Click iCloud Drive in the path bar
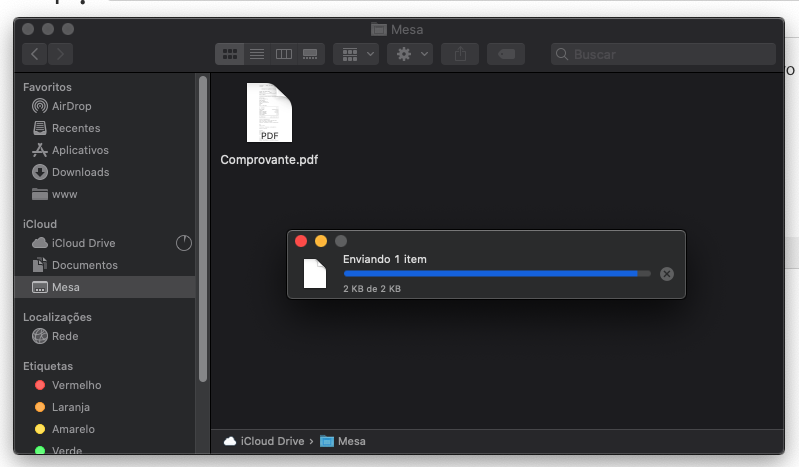The width and height of the screenshot is (799, 467). tap(264, 441)
